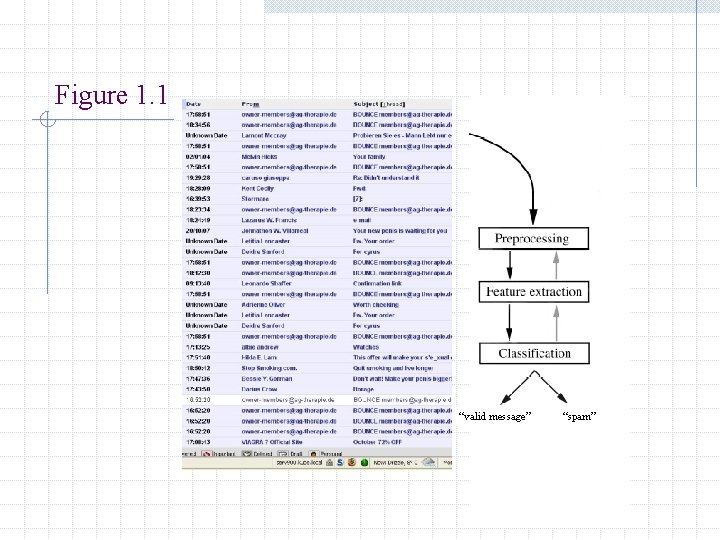720x540 pixels.
Task: Open the 'Worth checking' subject
Action: (376, 304)
